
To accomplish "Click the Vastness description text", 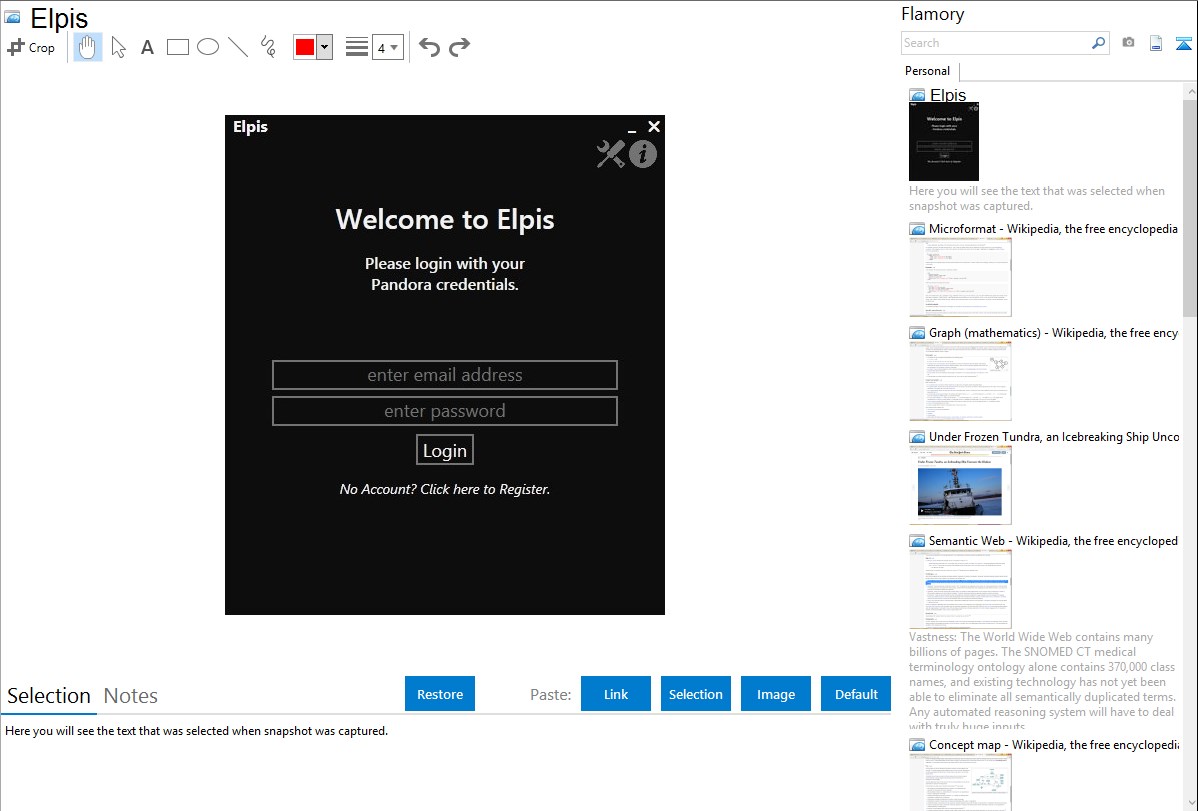I will pyautogui.click(x=1042, y=680).
